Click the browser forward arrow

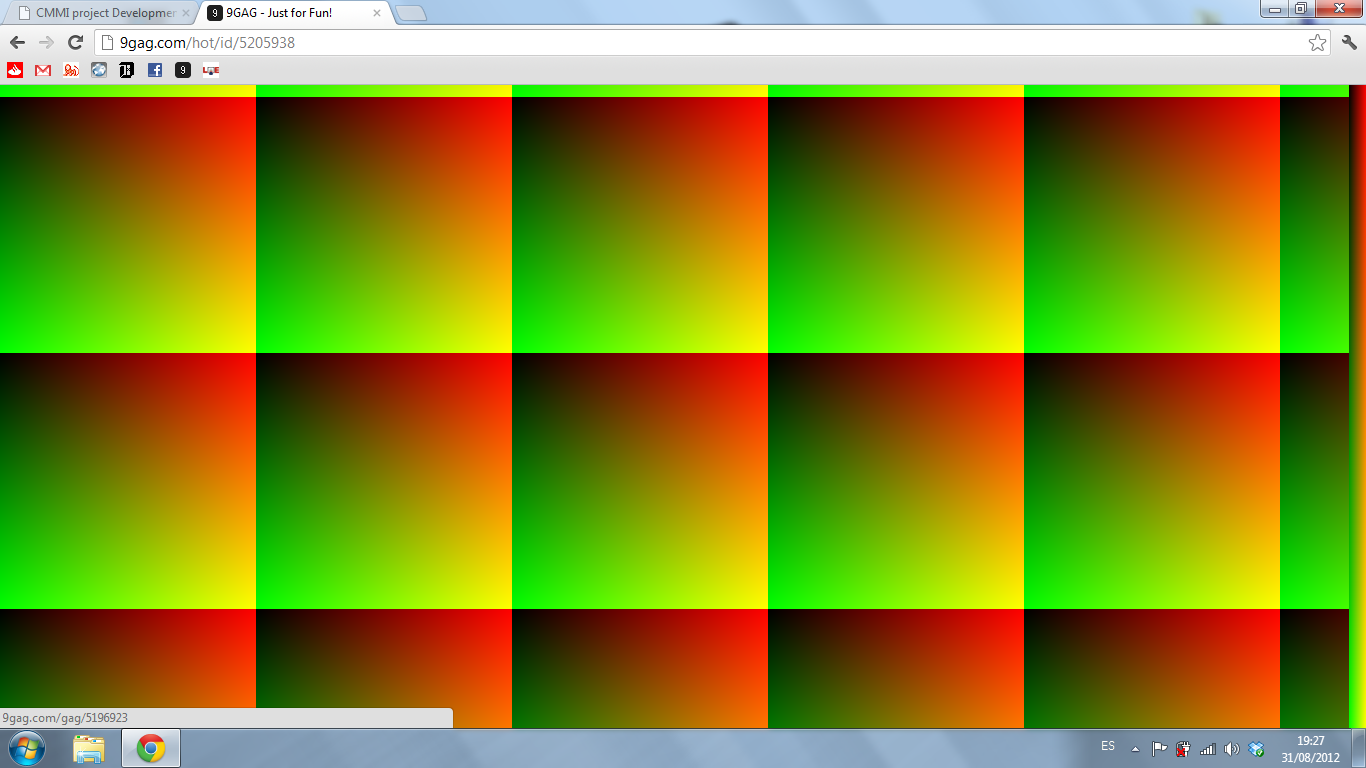[46, 43]
